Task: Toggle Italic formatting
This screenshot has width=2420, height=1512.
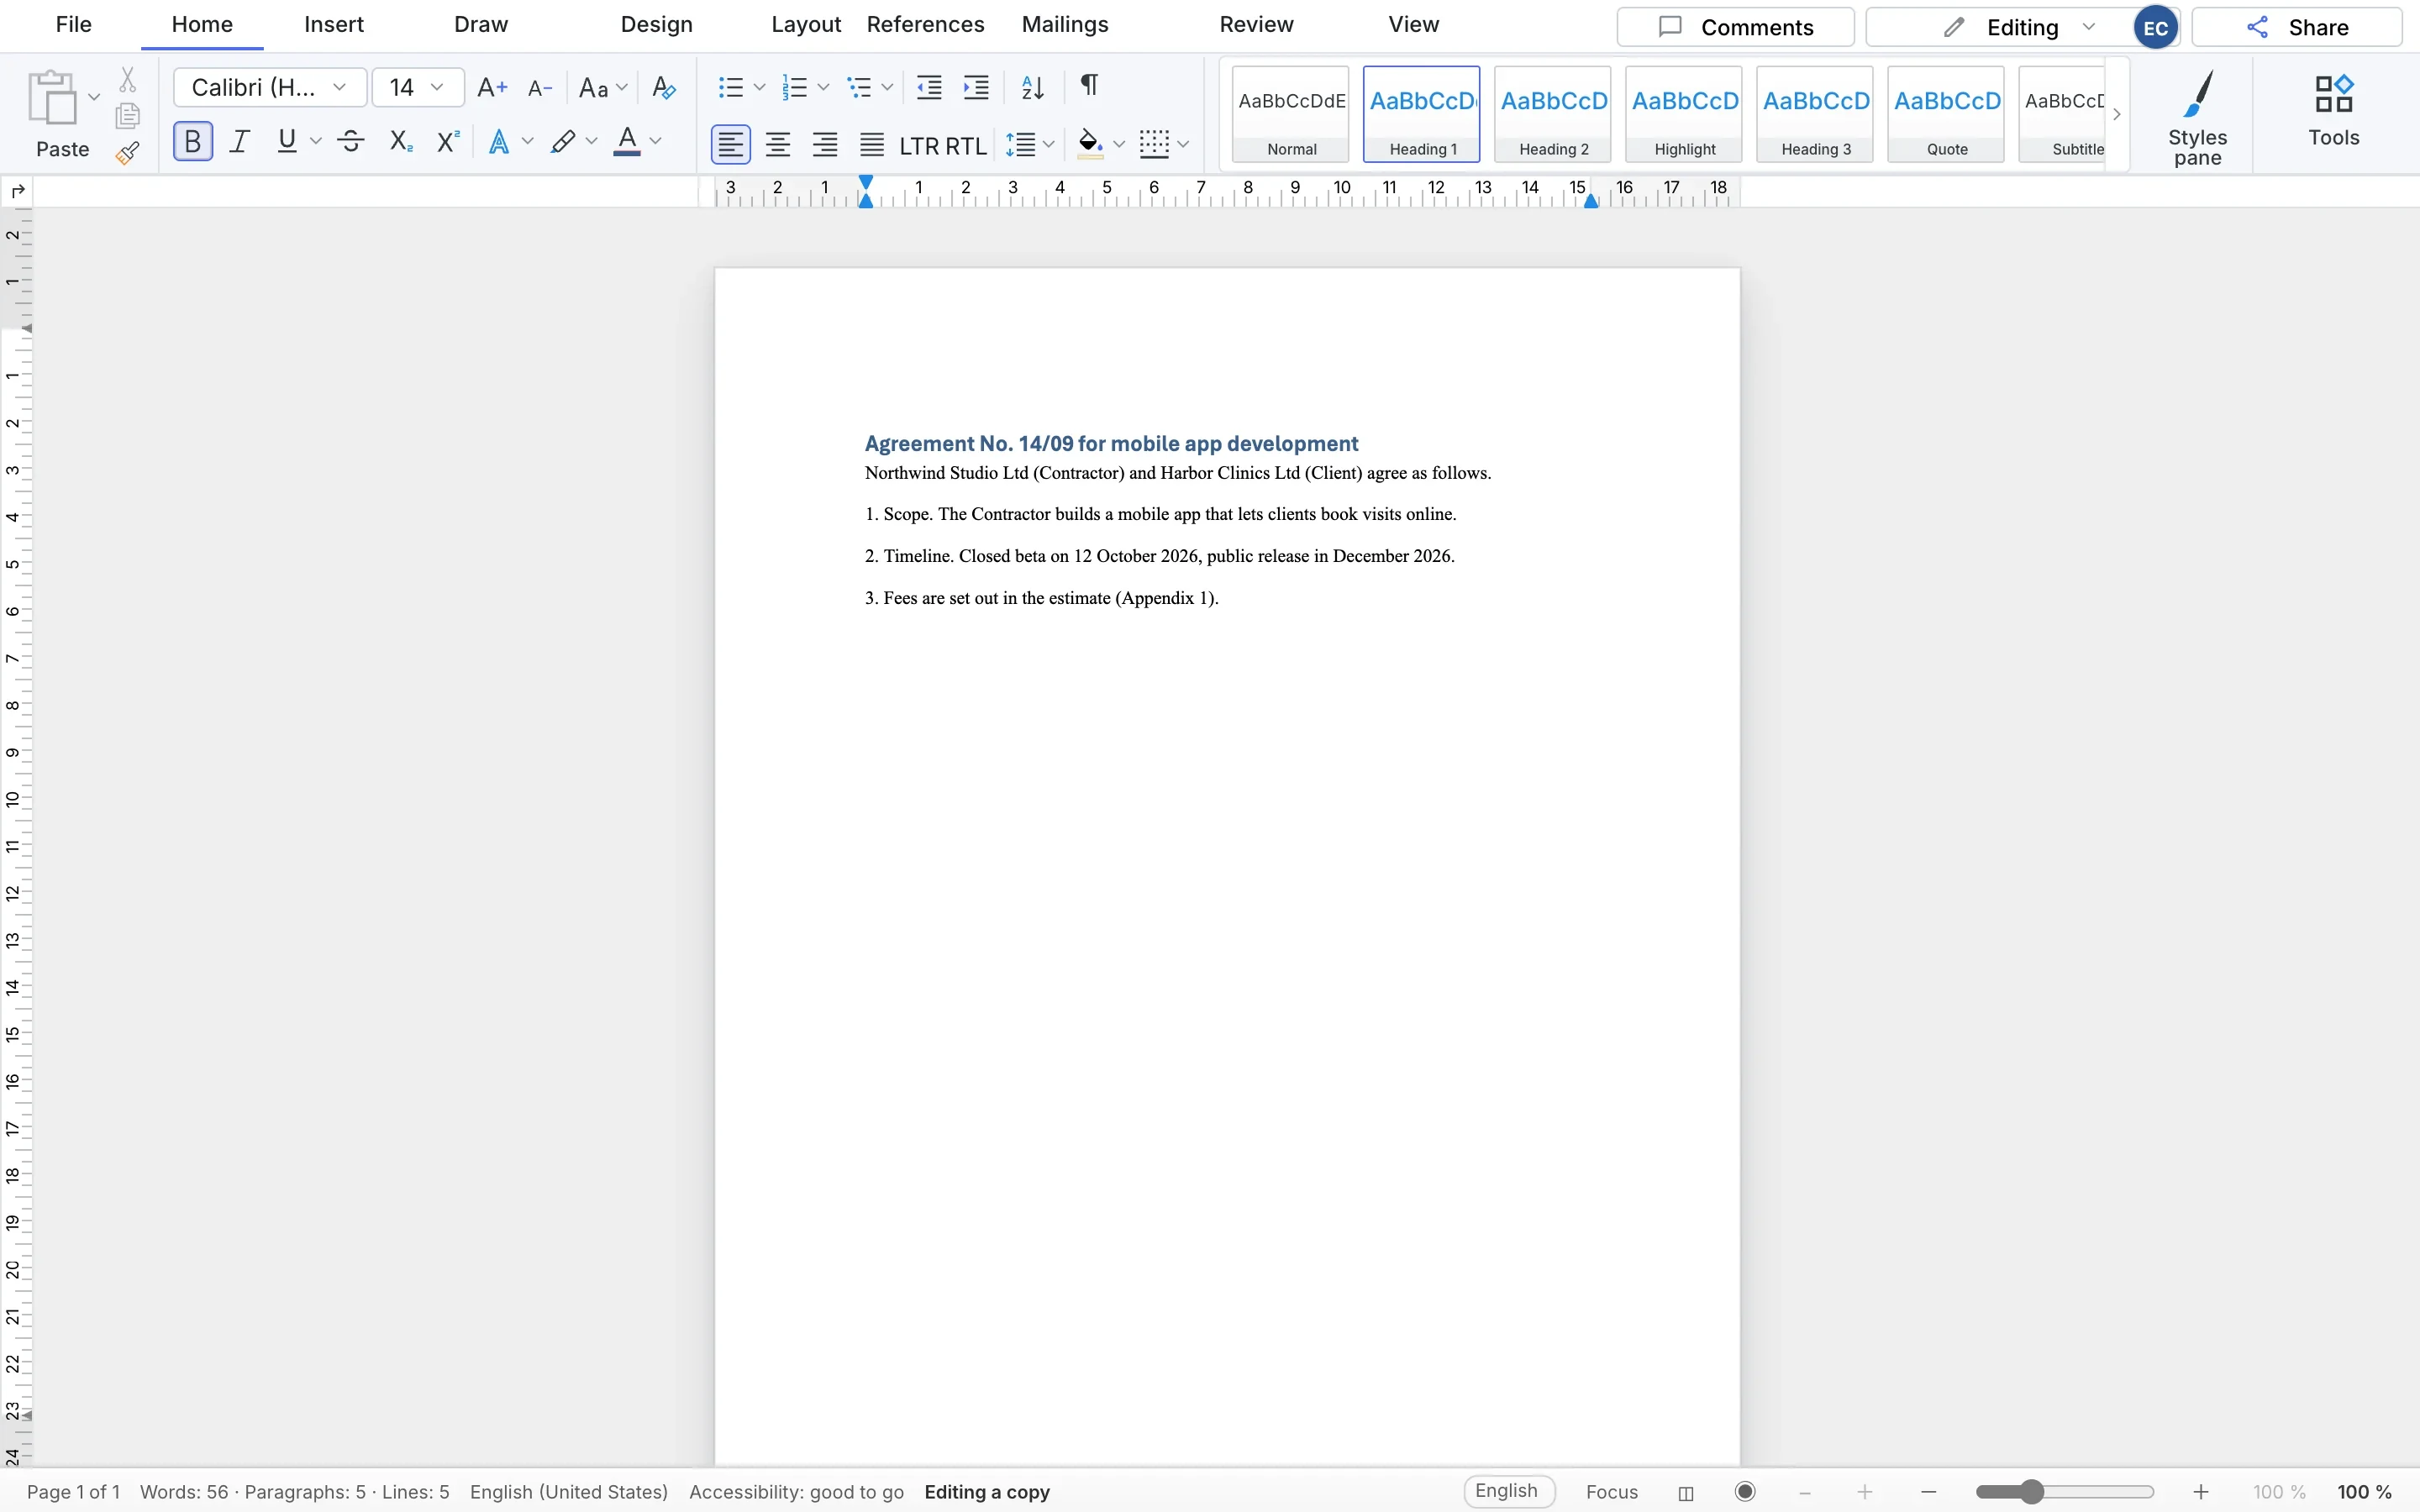Action: [239, 142]
